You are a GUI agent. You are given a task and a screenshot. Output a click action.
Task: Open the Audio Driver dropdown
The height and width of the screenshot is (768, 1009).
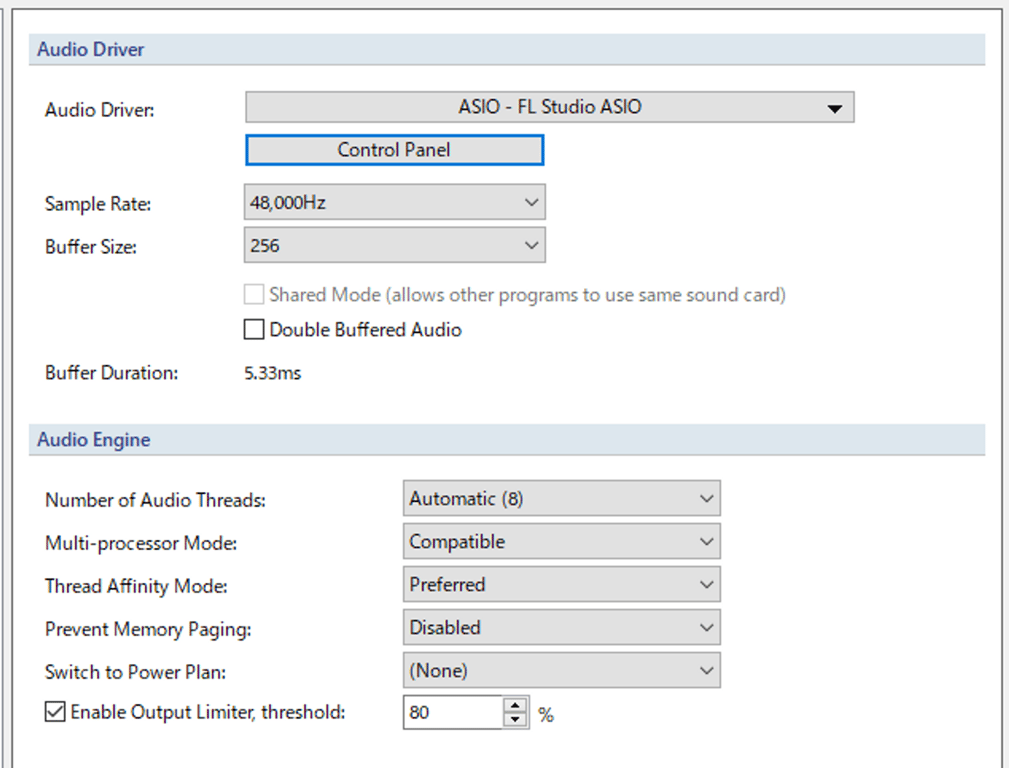[x=550, y=107]
